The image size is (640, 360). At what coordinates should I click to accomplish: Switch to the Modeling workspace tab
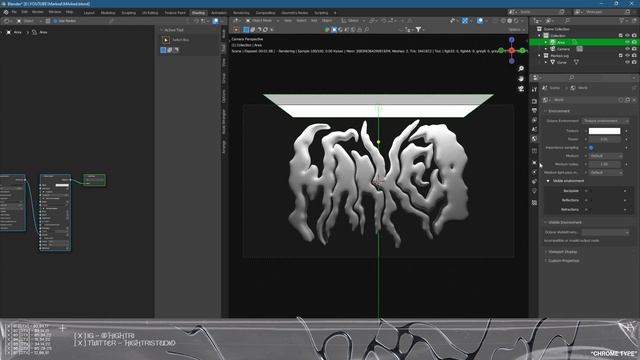click(x=108, y=13)
